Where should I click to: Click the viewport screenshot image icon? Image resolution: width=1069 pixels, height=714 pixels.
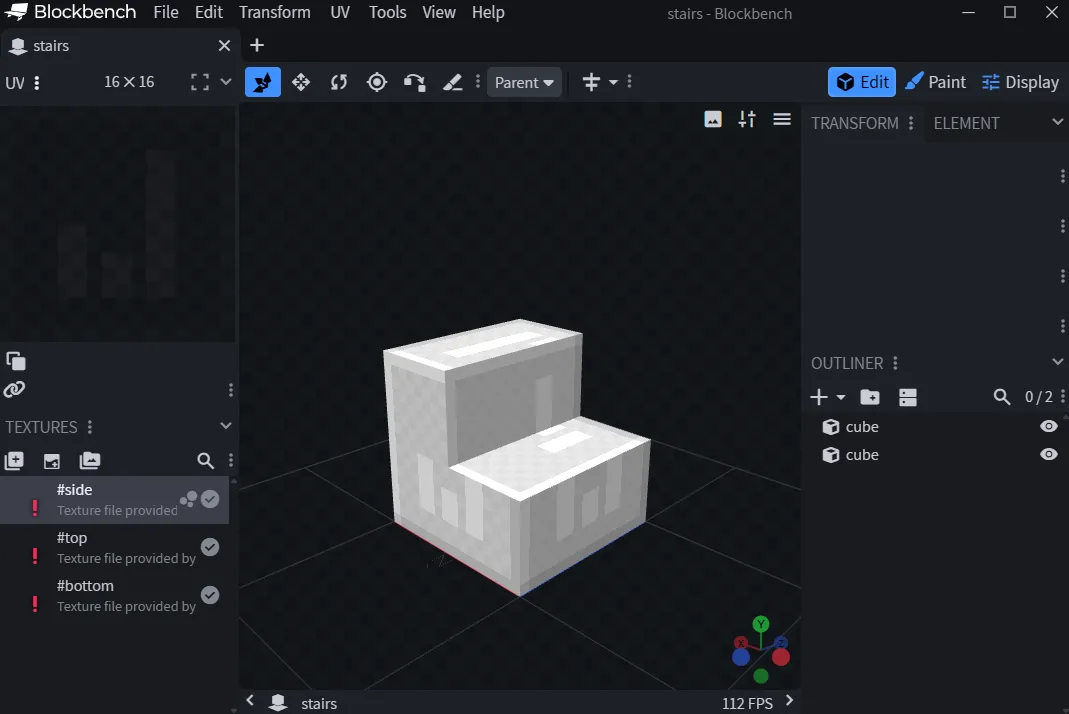tap(713, 120)
